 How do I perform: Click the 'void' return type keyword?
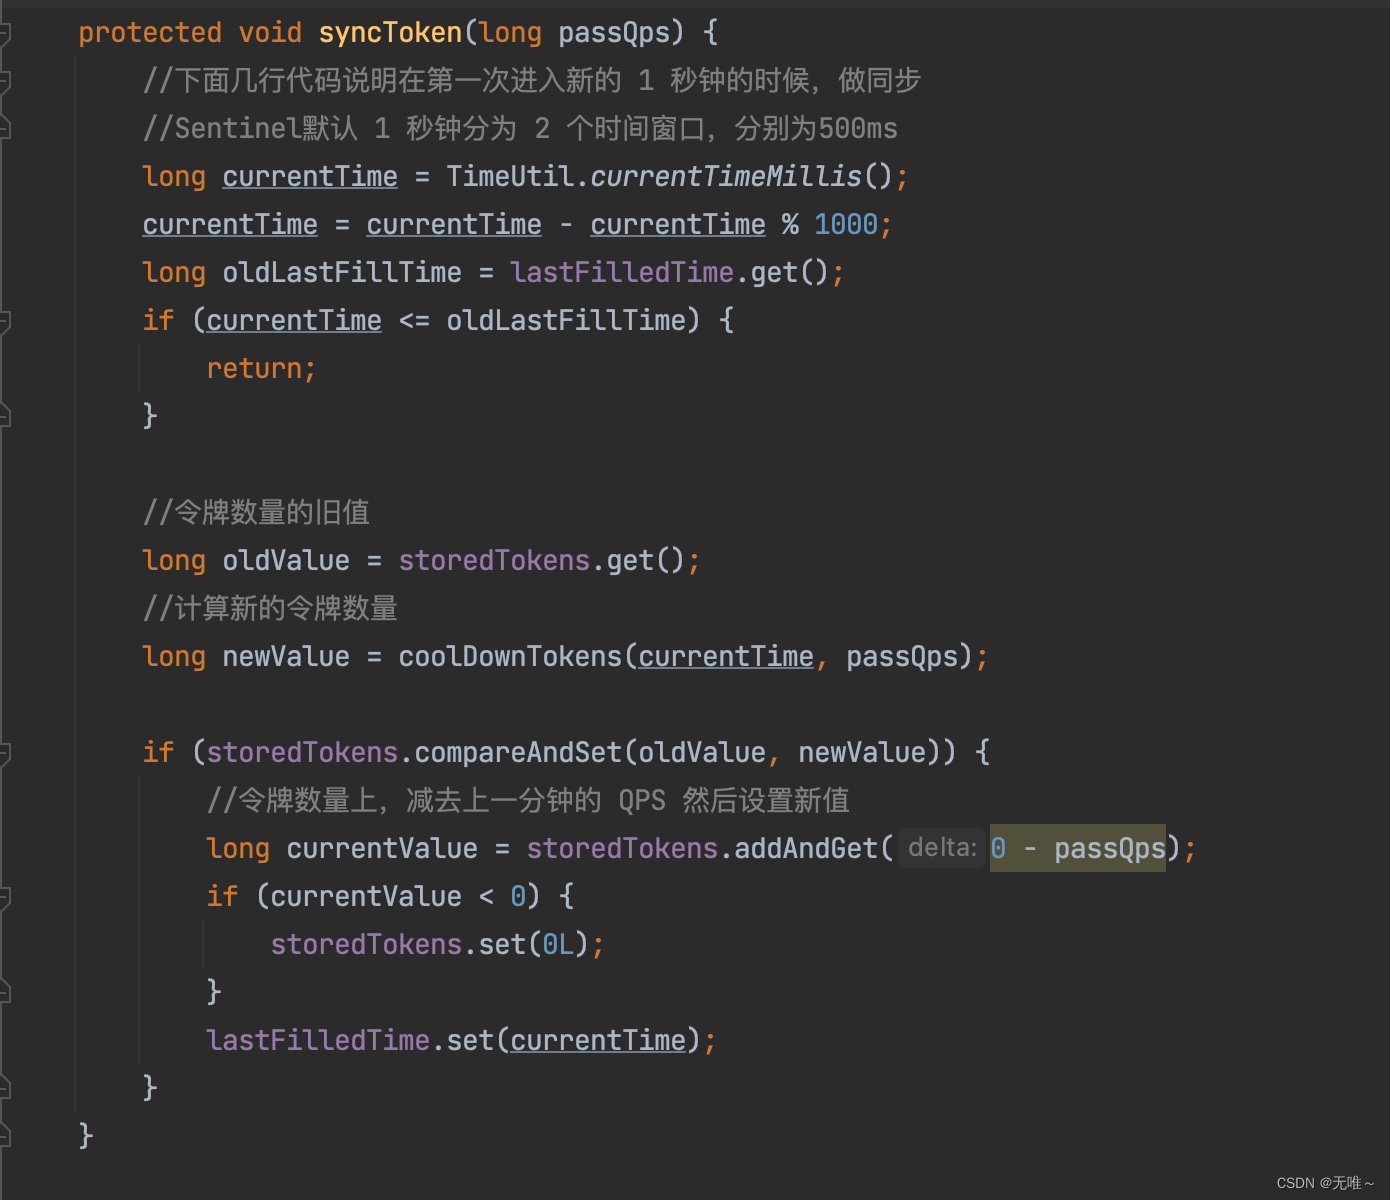point(270,33)
